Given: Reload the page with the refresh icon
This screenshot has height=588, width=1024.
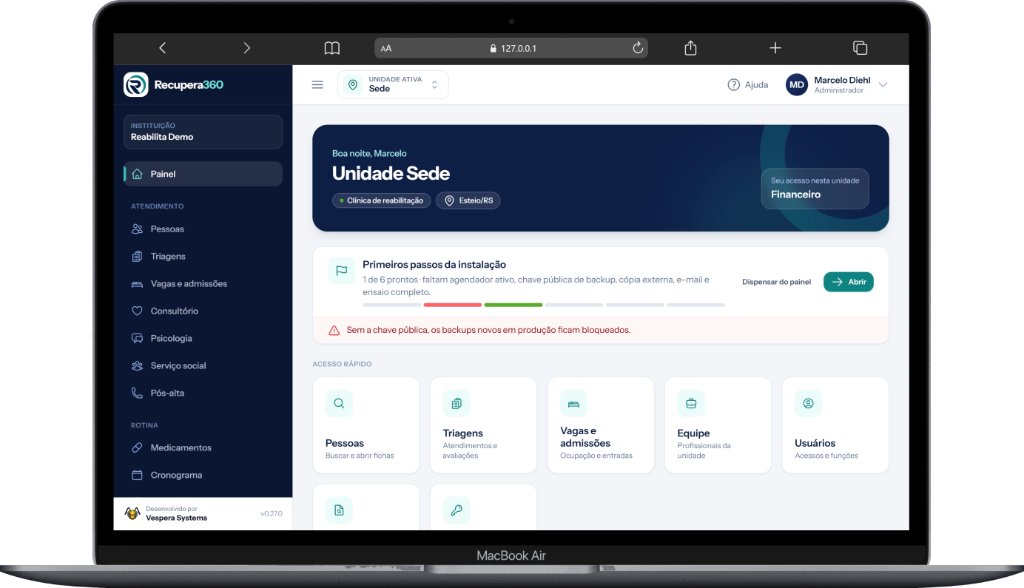Looking at the screenshot, I should 637,48.
